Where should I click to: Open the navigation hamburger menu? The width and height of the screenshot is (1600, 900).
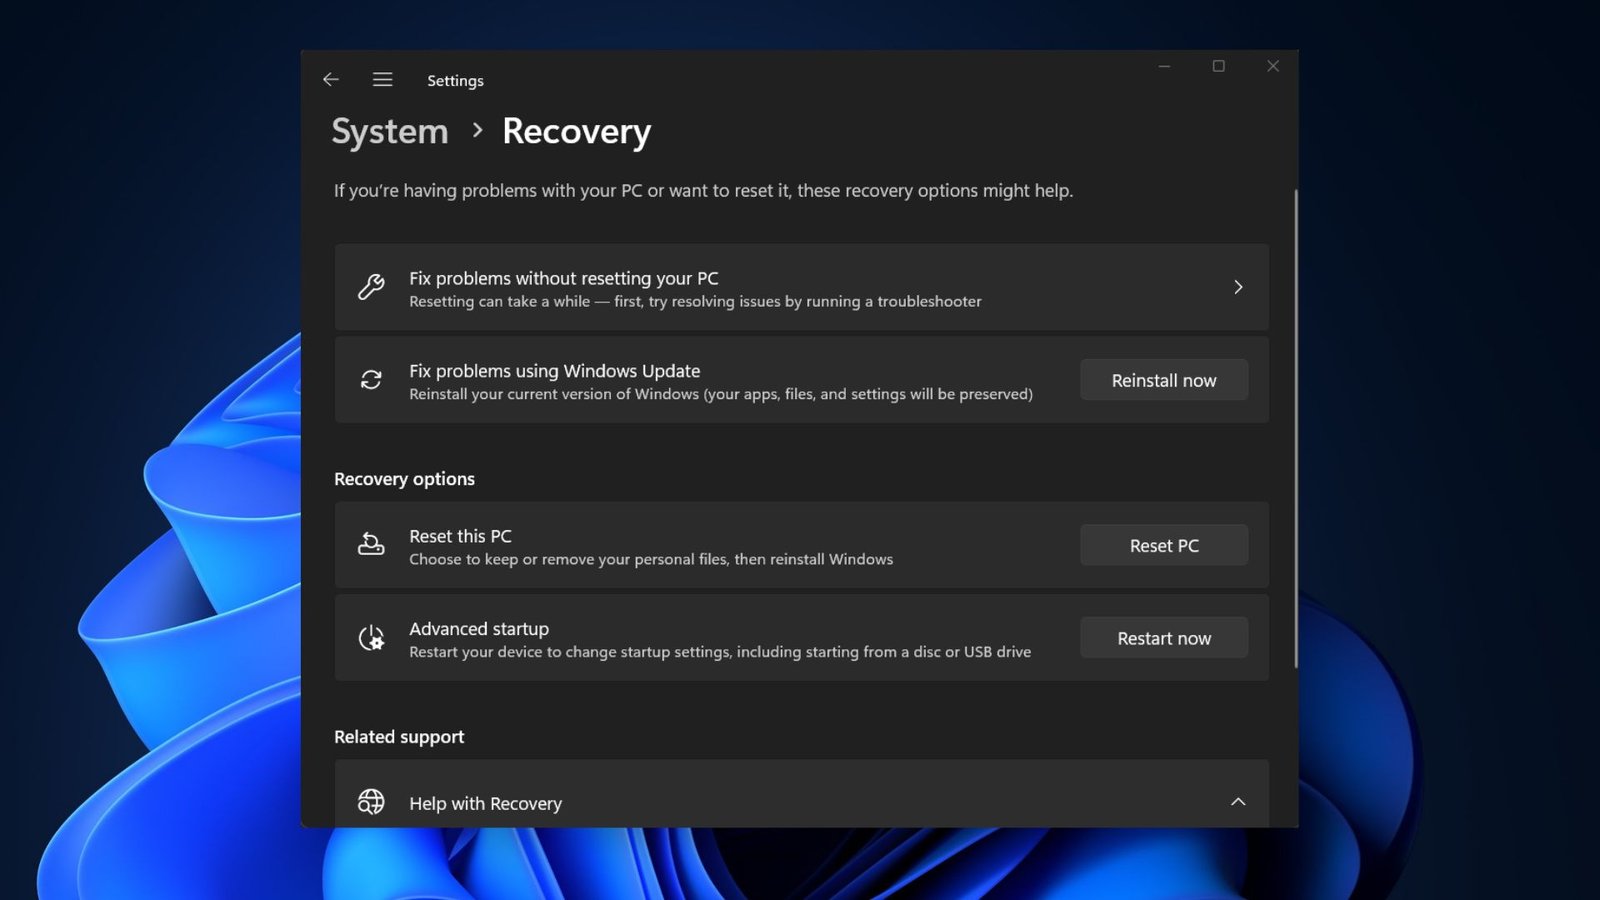(x=382, y=79)
